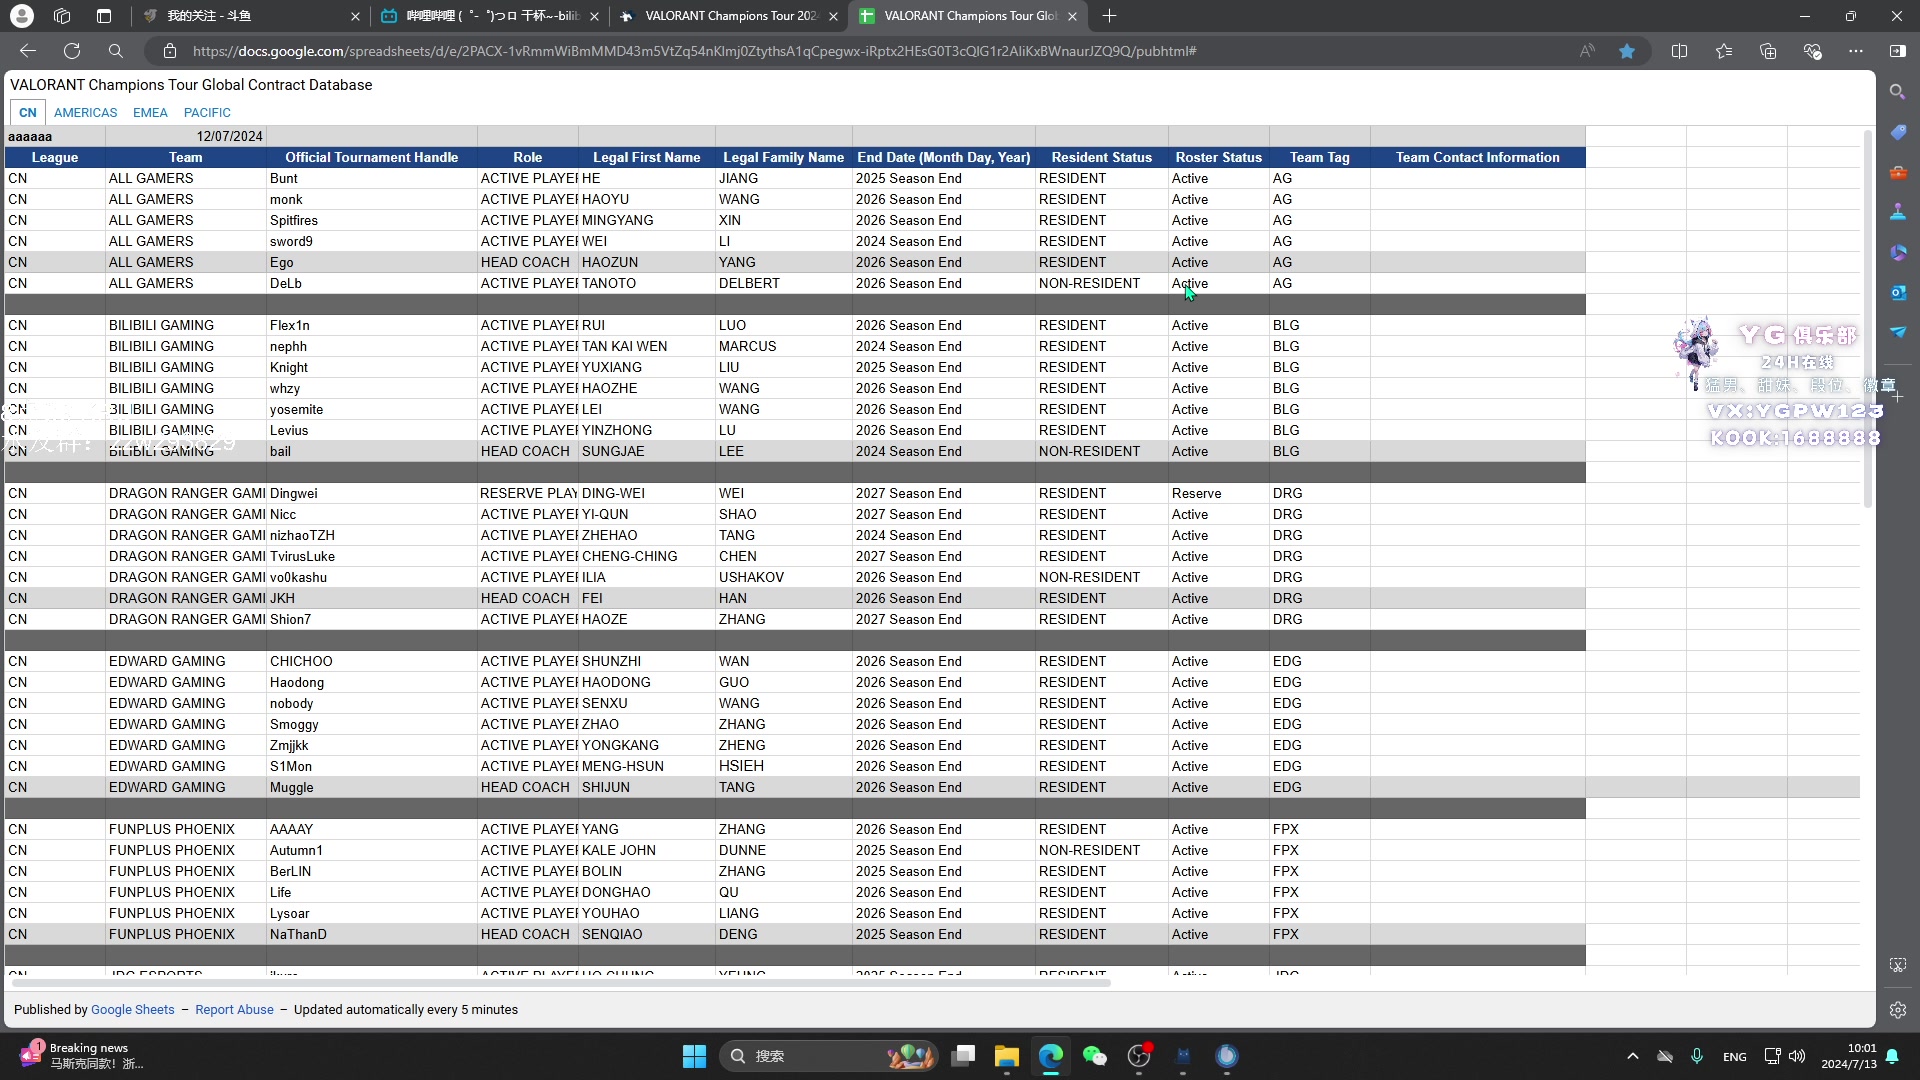Click the Outlook icon in sidebar
1920x1080 pixels.
pos(1897,292)
